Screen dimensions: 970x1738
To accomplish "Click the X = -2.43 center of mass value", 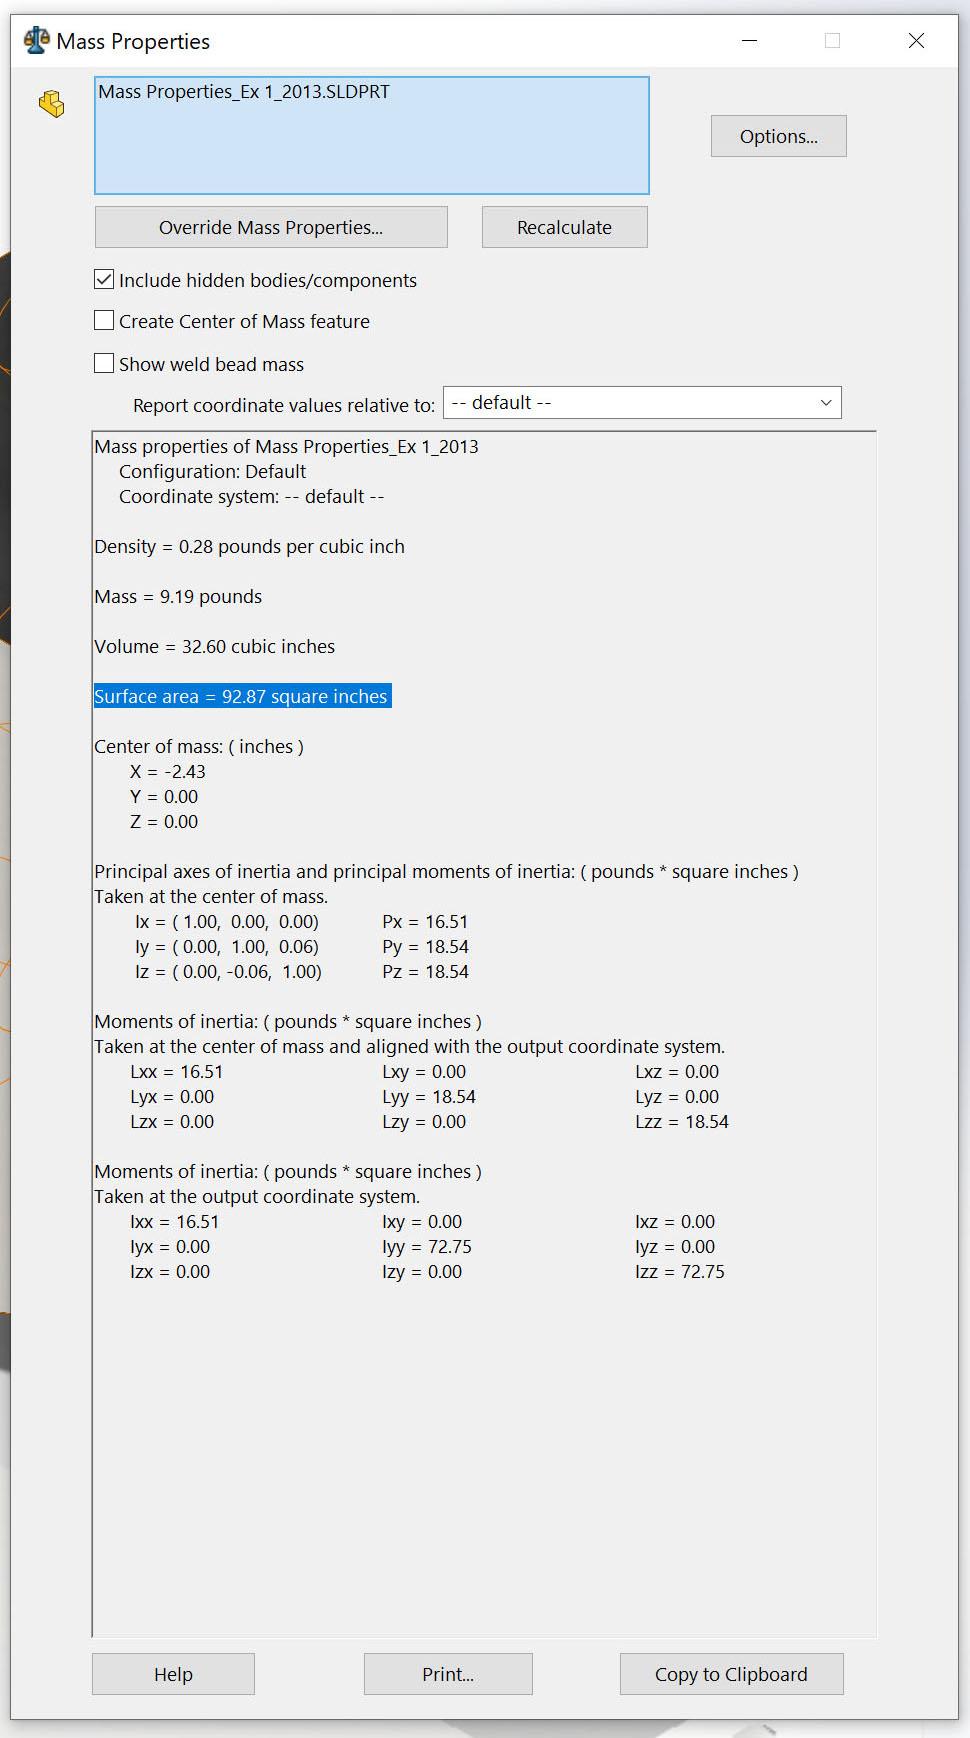I will (x=168, y=772).
